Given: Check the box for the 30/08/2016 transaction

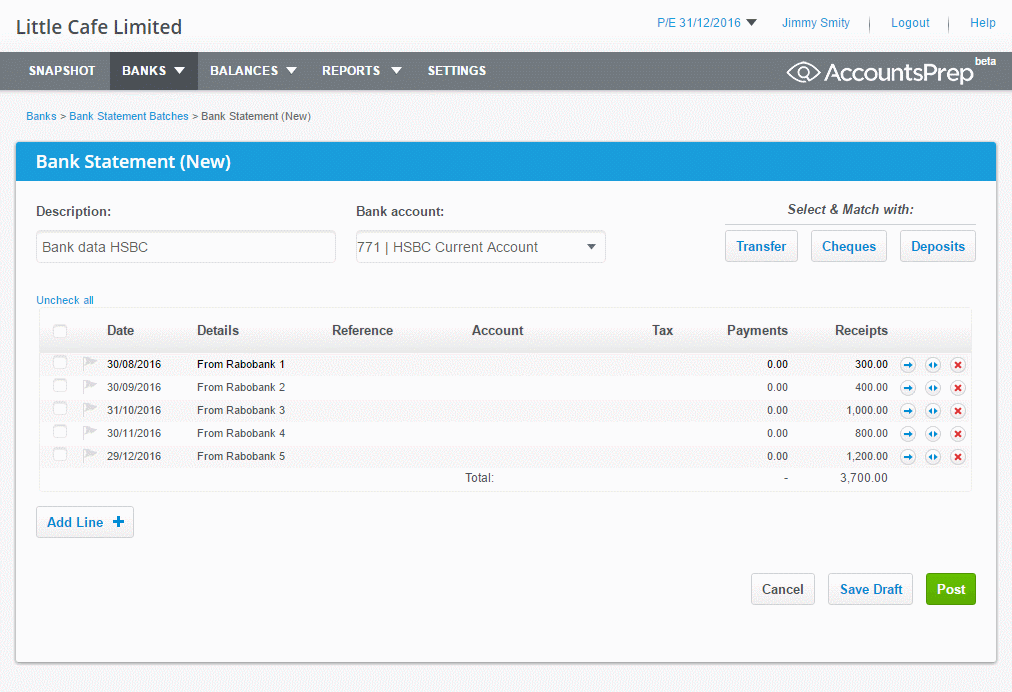Looking at the screenshot, I should pos(60,362).
